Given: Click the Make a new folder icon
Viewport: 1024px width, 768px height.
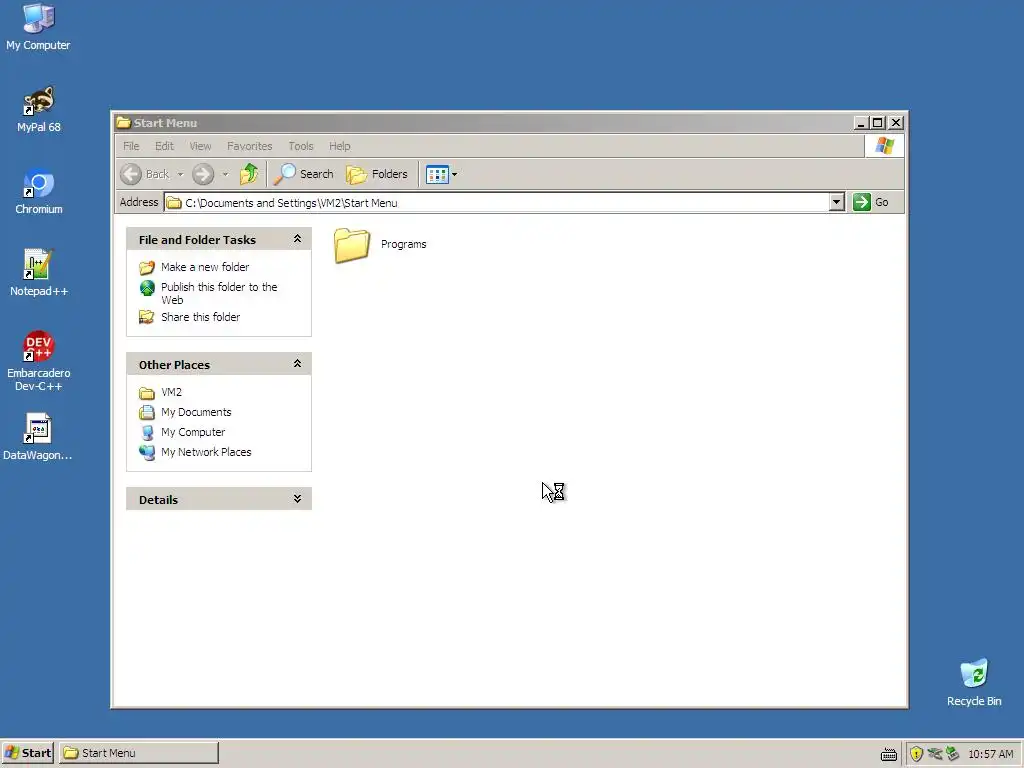Looking at the screenshot, I should [x=147, y=267].
